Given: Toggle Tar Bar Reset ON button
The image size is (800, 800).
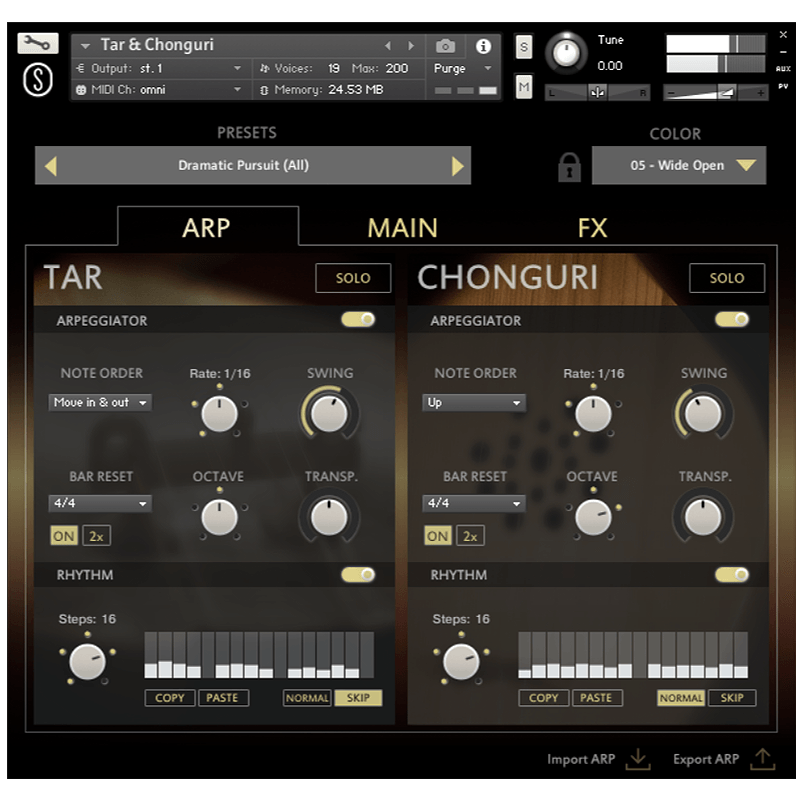Looking at the screenshot, I should [x=64, y=536].
